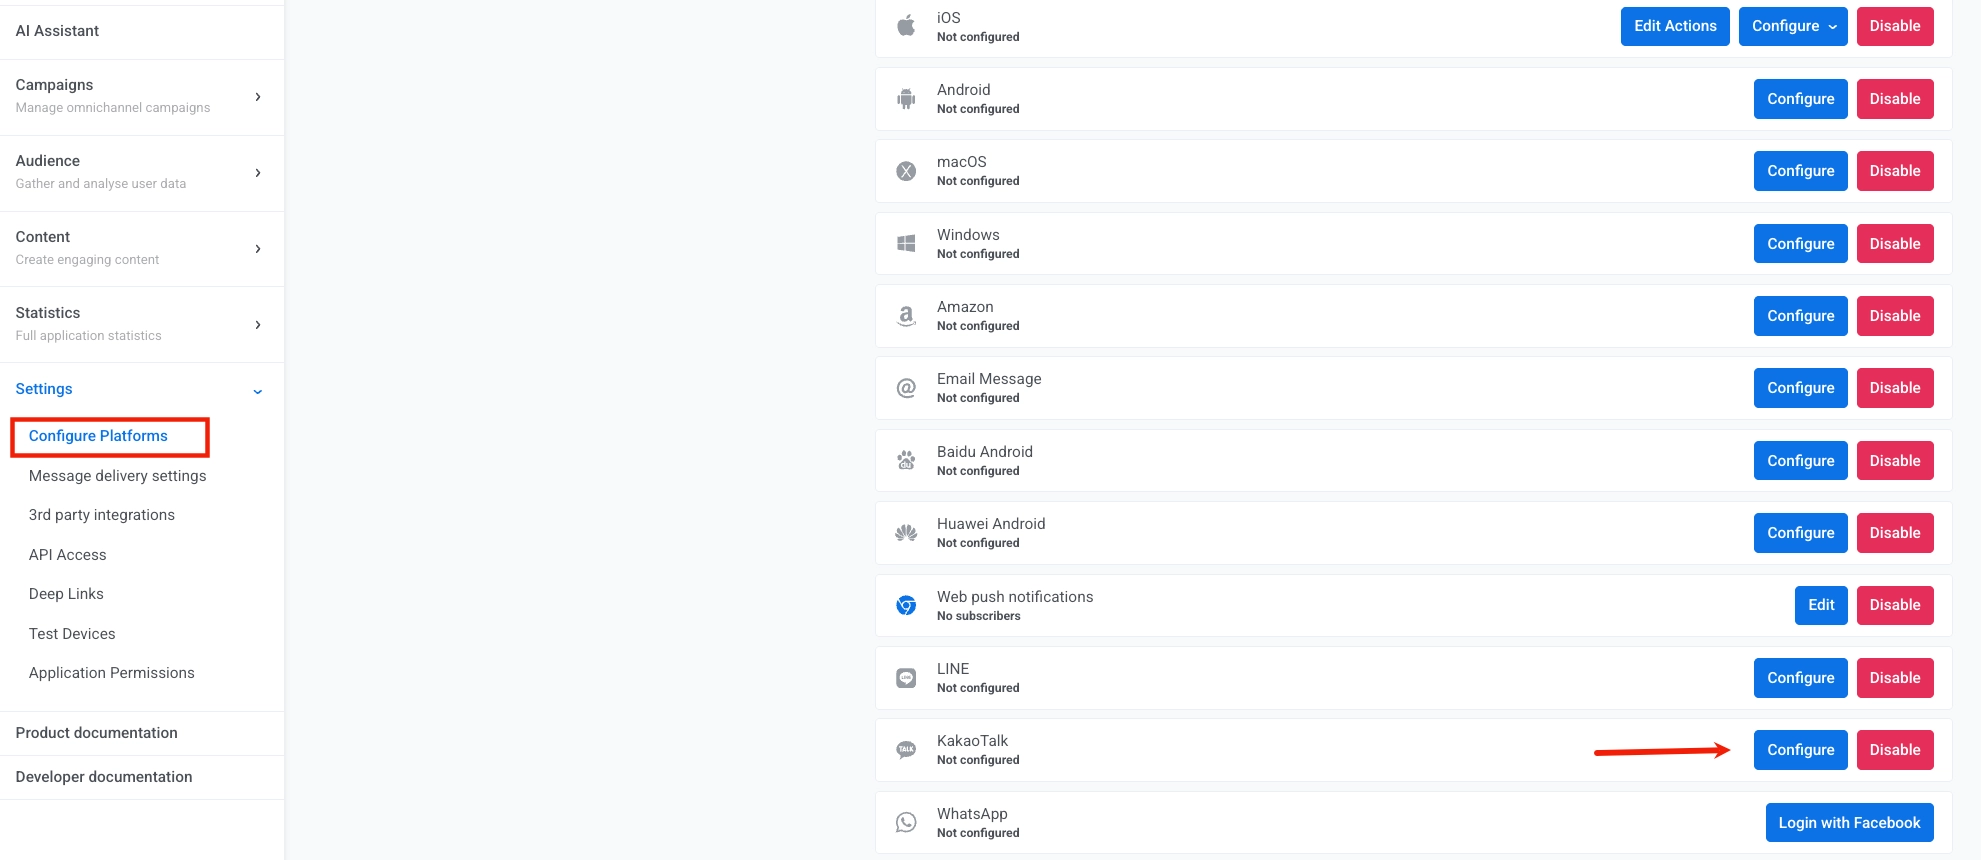Click the WhatsApp platform icon
1981x860 pixels.
coord(906,821)
